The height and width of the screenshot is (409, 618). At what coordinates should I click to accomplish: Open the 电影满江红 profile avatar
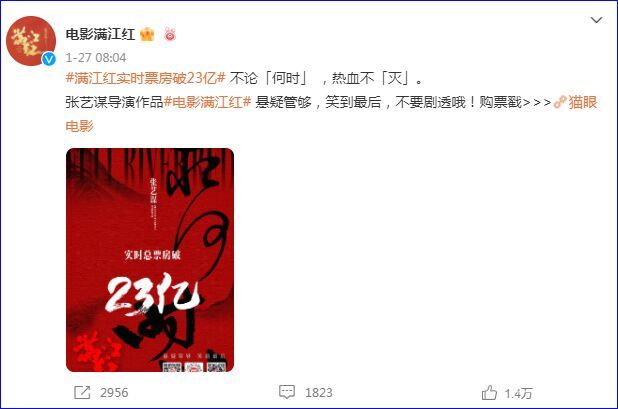coord(31,41)
